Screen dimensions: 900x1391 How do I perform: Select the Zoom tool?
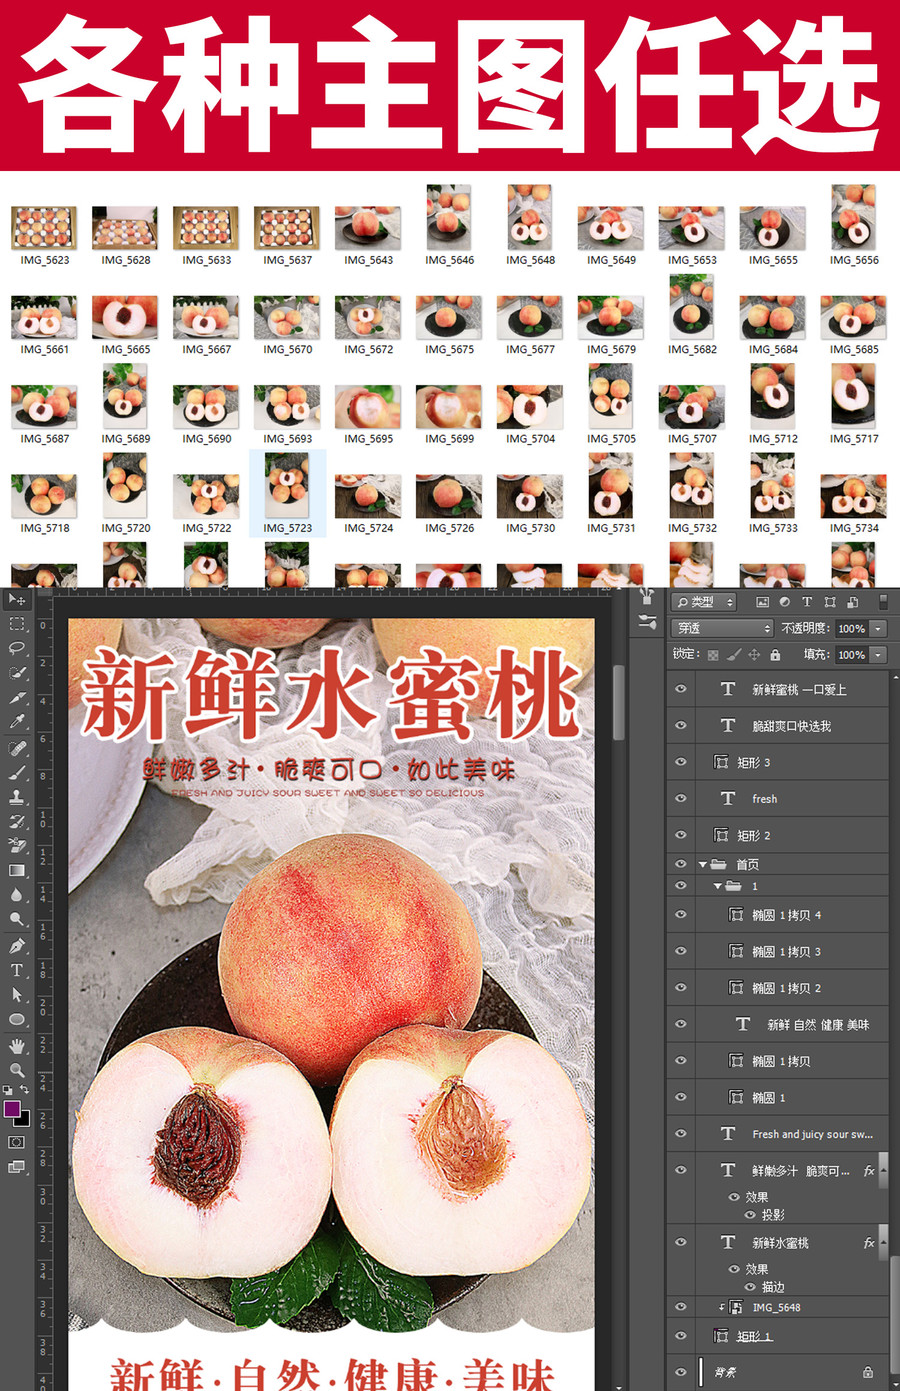pyautogui.click(x=17, y=1070)
